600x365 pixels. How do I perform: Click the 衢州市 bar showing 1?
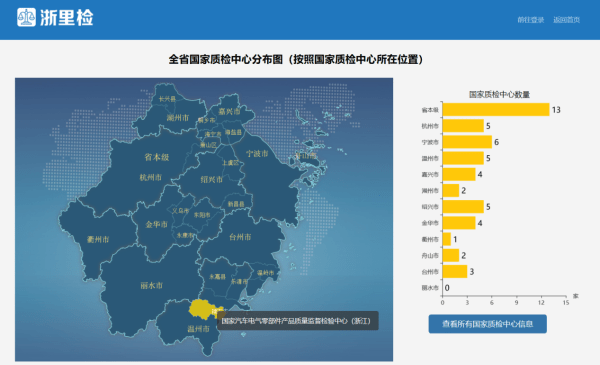click(447, 239)
